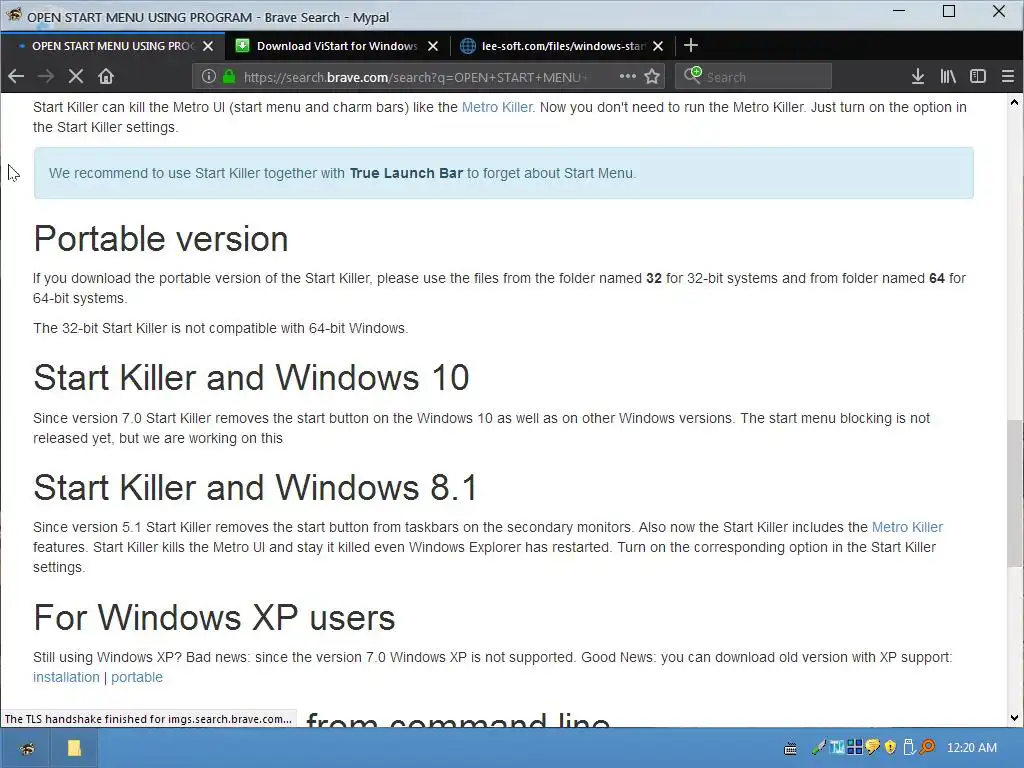This screenshot has width=1024, height=768.
Task: Stop loading the current page
Action: [x=76, y=76]
